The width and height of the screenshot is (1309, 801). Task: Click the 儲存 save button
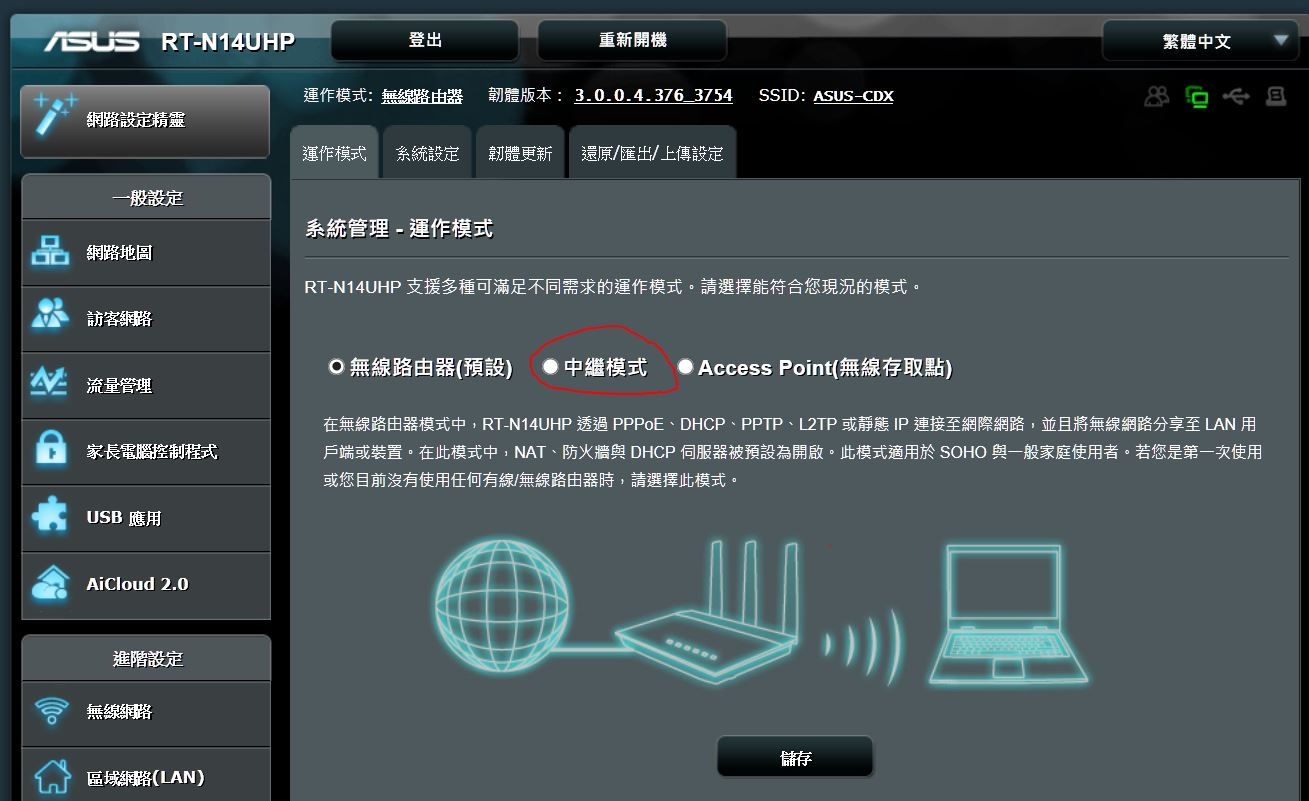coord(795,758)
